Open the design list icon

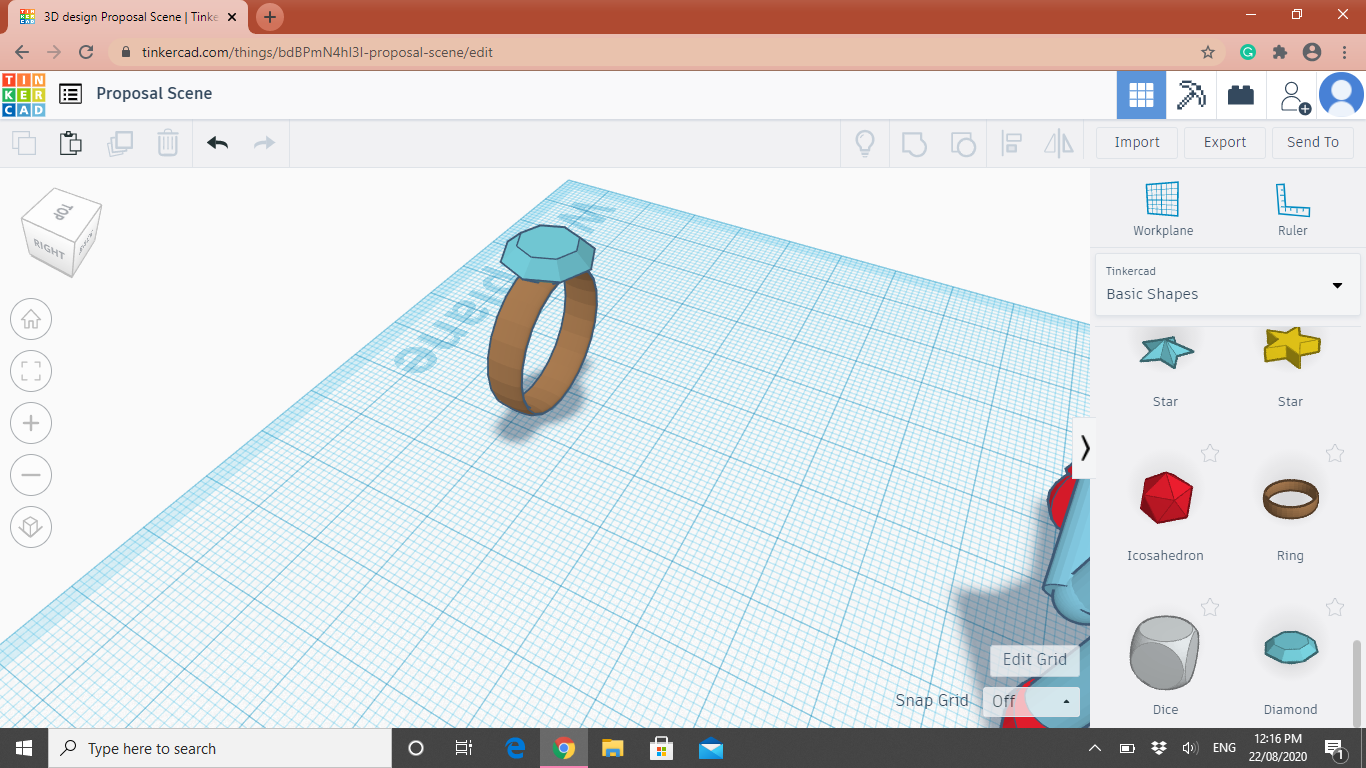[x=70, y=94]
